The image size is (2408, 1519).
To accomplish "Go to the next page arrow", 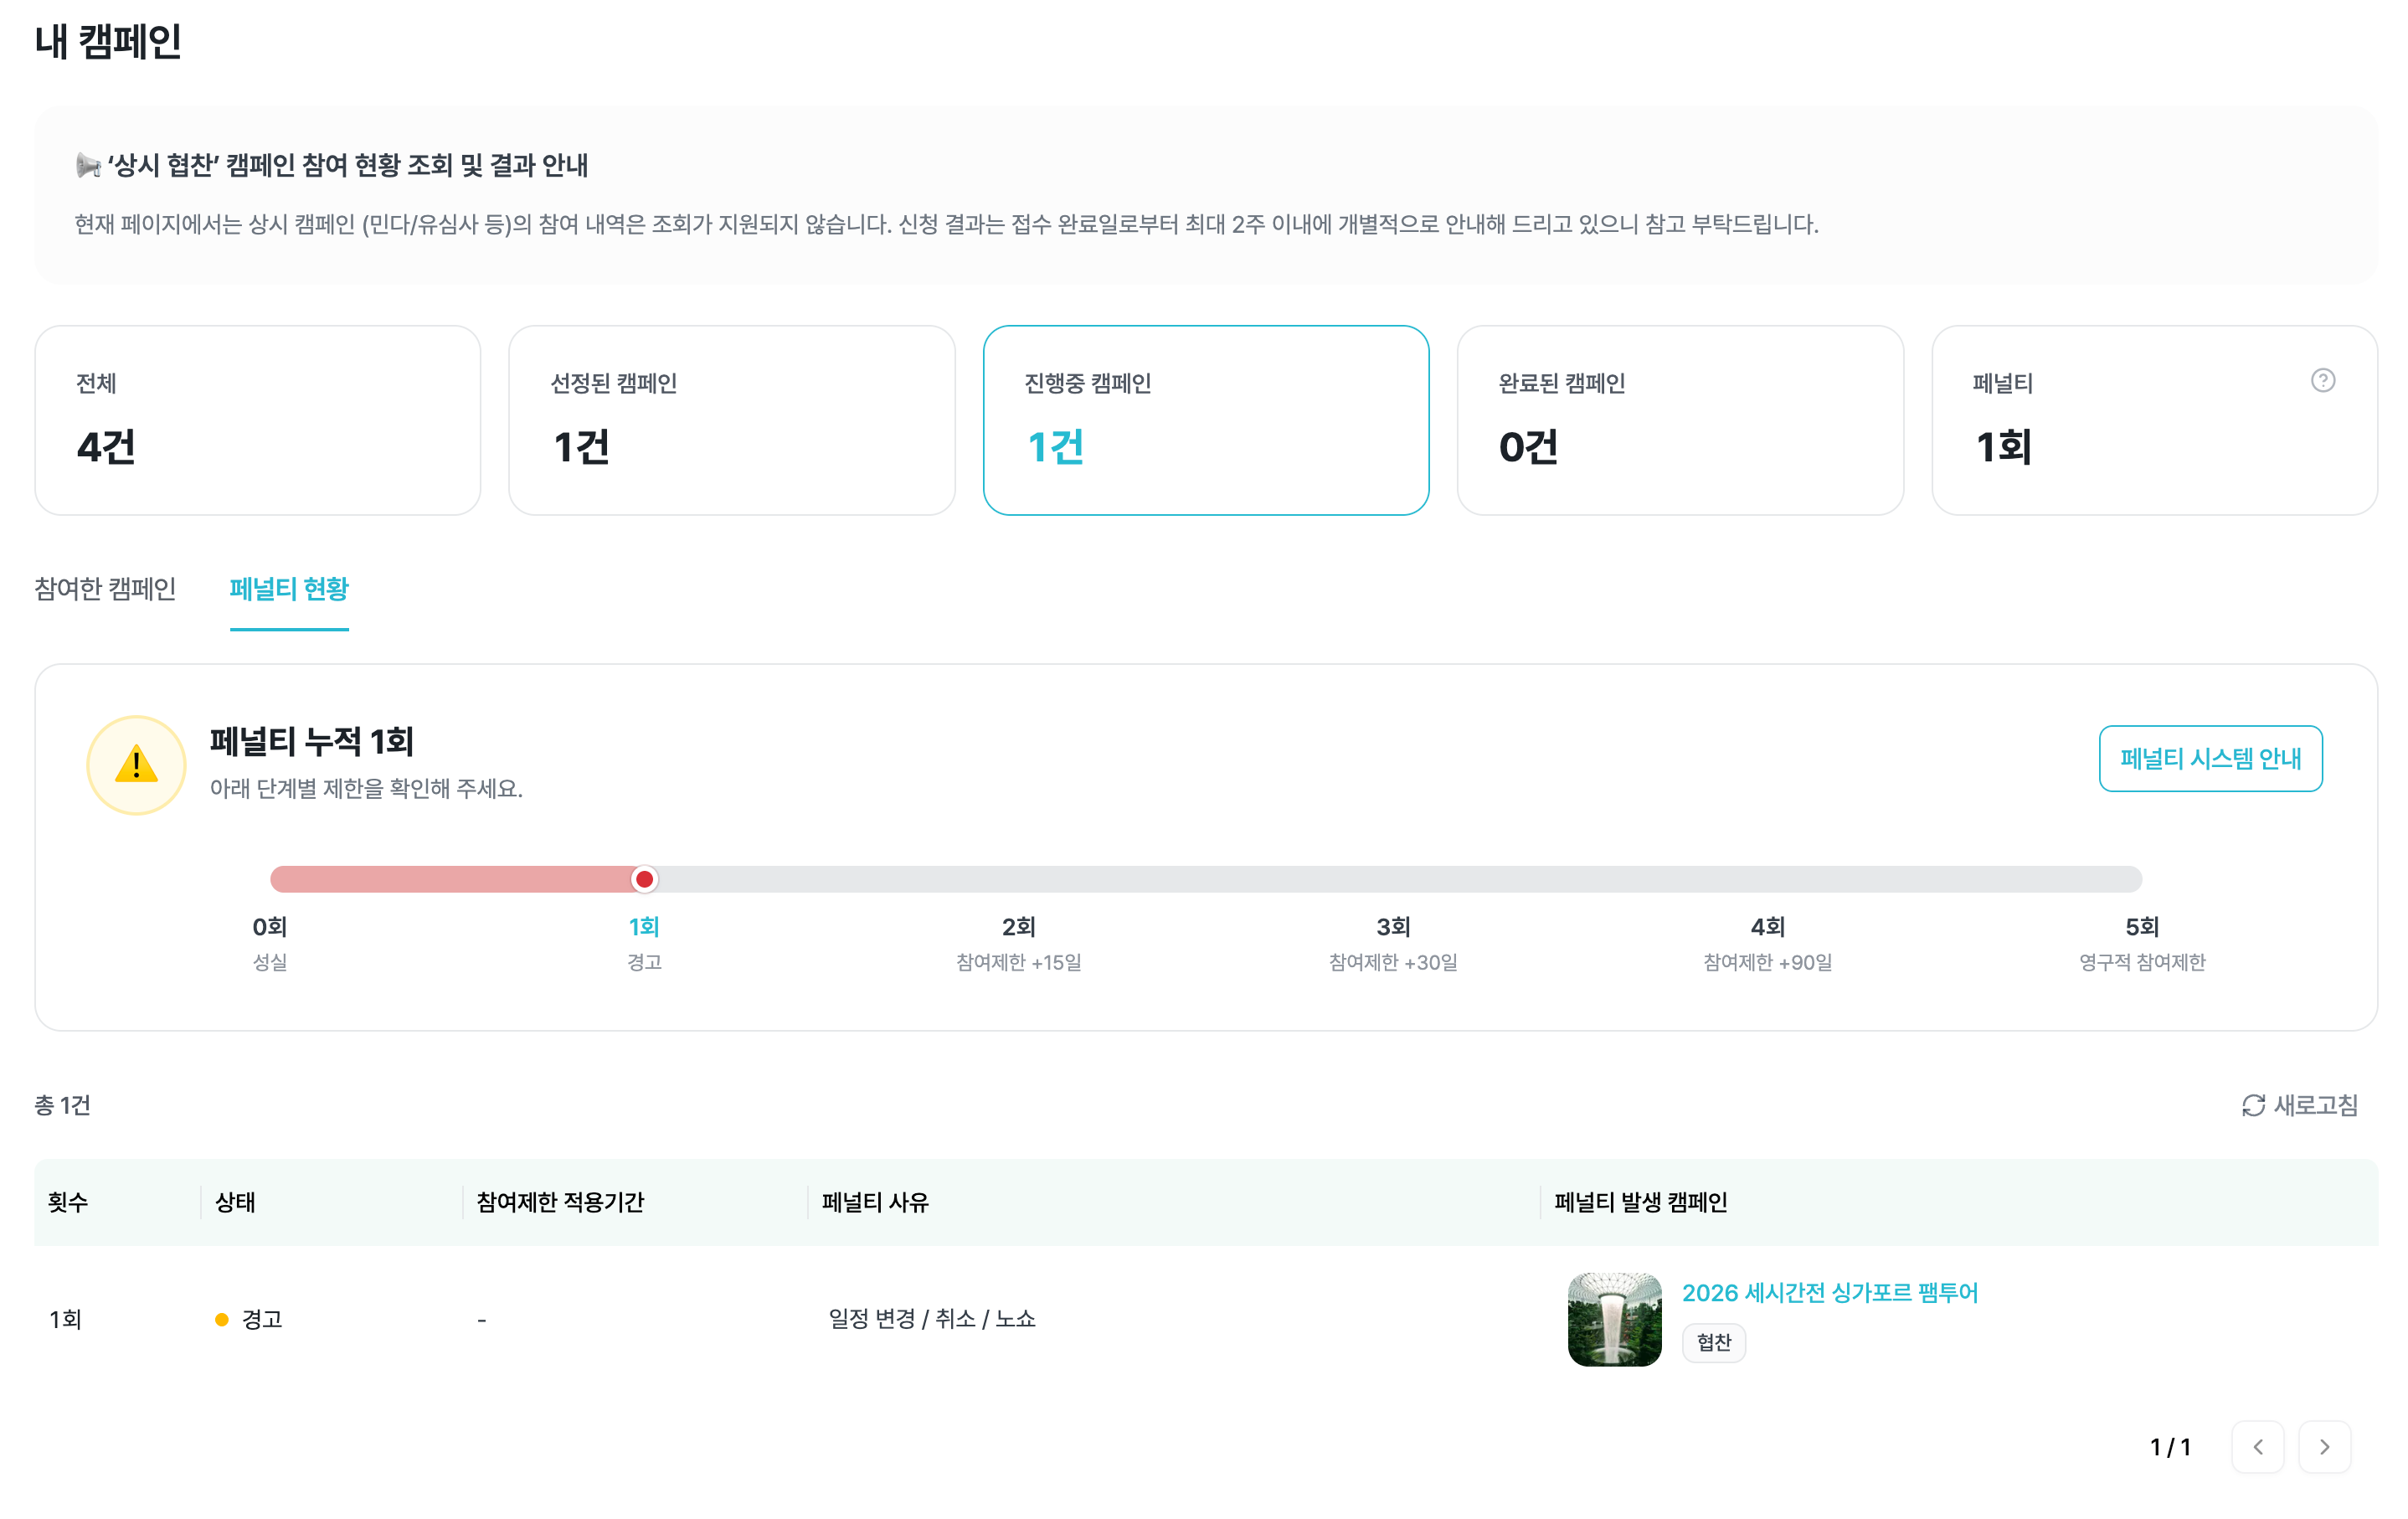I will click(x=2324, y=1446).
